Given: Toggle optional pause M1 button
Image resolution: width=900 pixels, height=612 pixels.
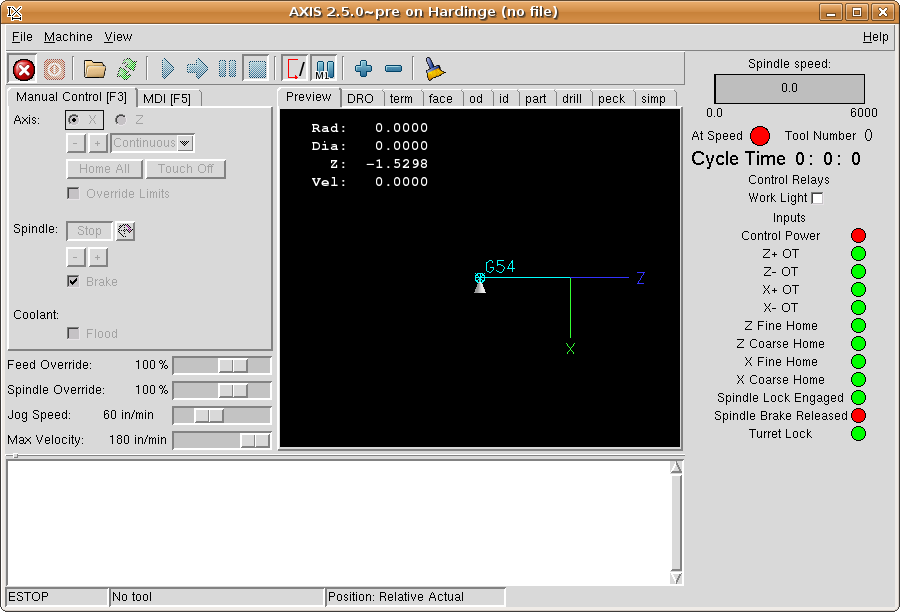Looking at the screenshot, I should 324,69.
